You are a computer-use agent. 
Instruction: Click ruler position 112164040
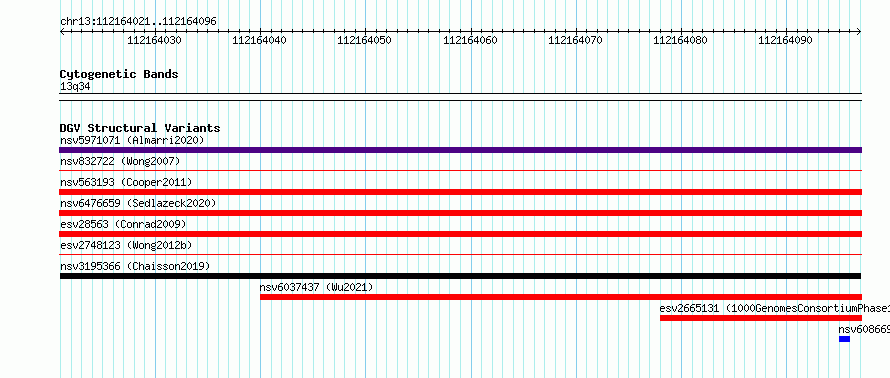click(259, 40)
